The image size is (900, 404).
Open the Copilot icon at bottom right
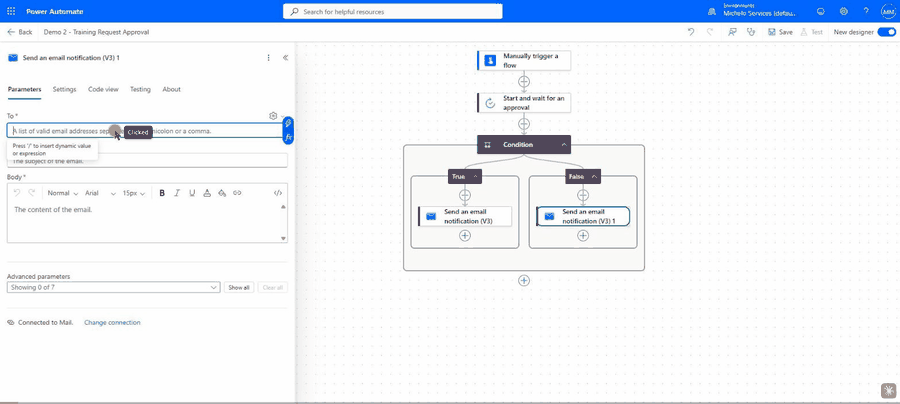[x=888, y=391]
